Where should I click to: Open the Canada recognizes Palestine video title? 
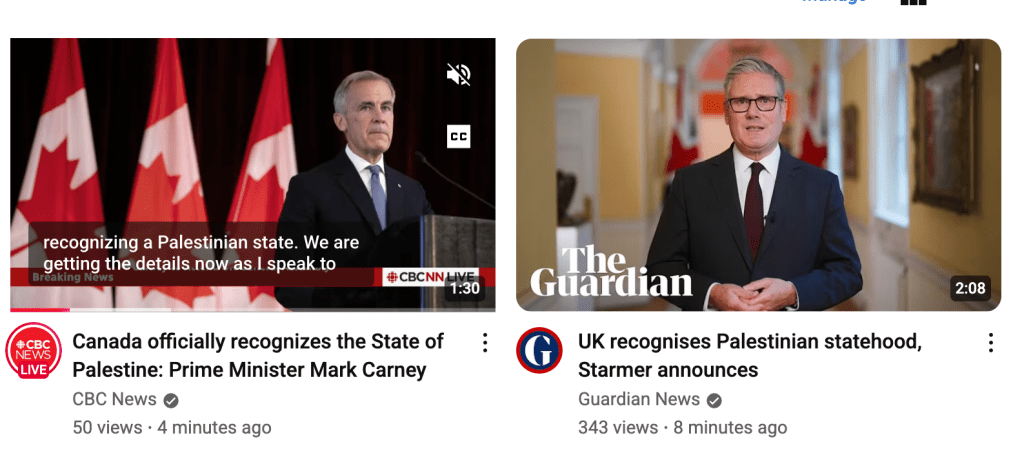[258, 355]
